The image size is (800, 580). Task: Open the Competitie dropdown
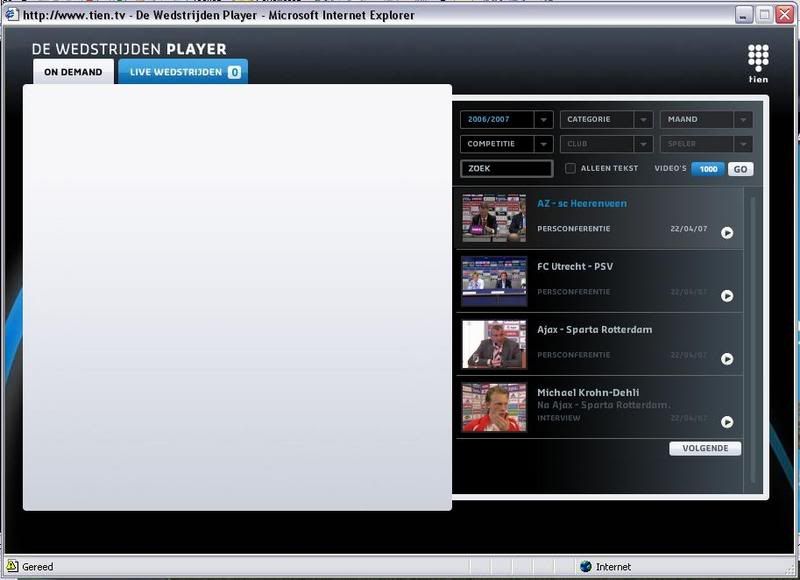506,144
